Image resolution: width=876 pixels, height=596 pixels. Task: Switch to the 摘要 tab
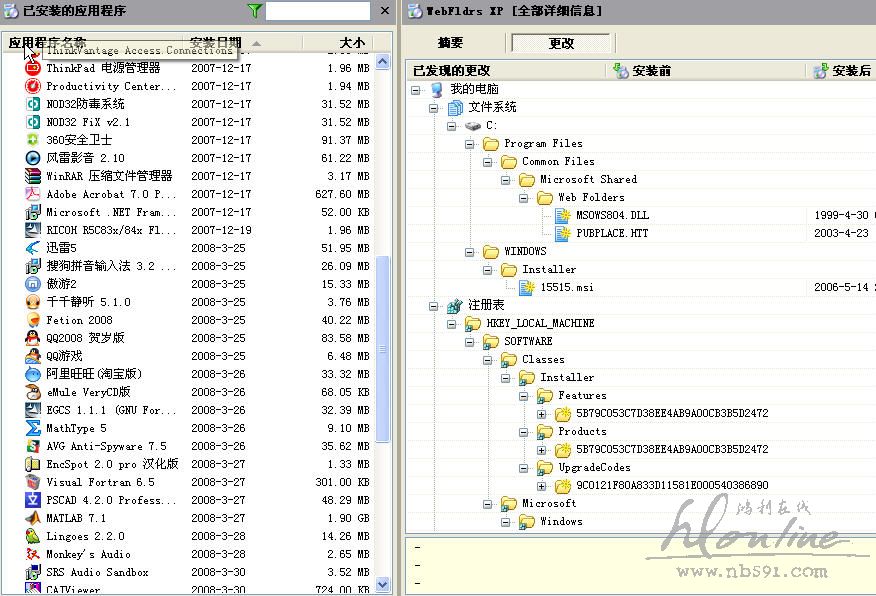pos(450,43)
